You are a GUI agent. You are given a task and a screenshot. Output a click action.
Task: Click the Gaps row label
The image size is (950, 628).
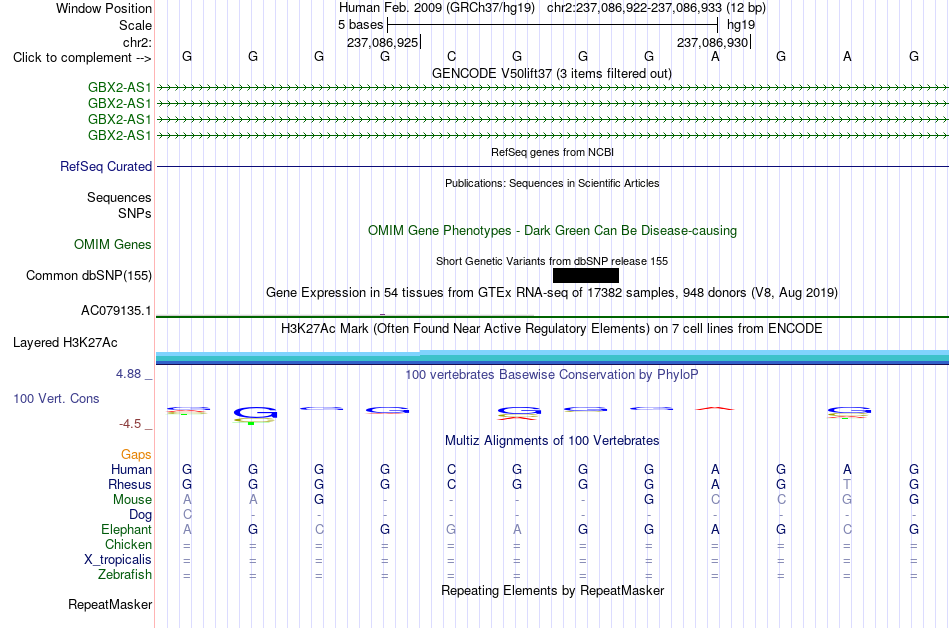pos(136,455)
